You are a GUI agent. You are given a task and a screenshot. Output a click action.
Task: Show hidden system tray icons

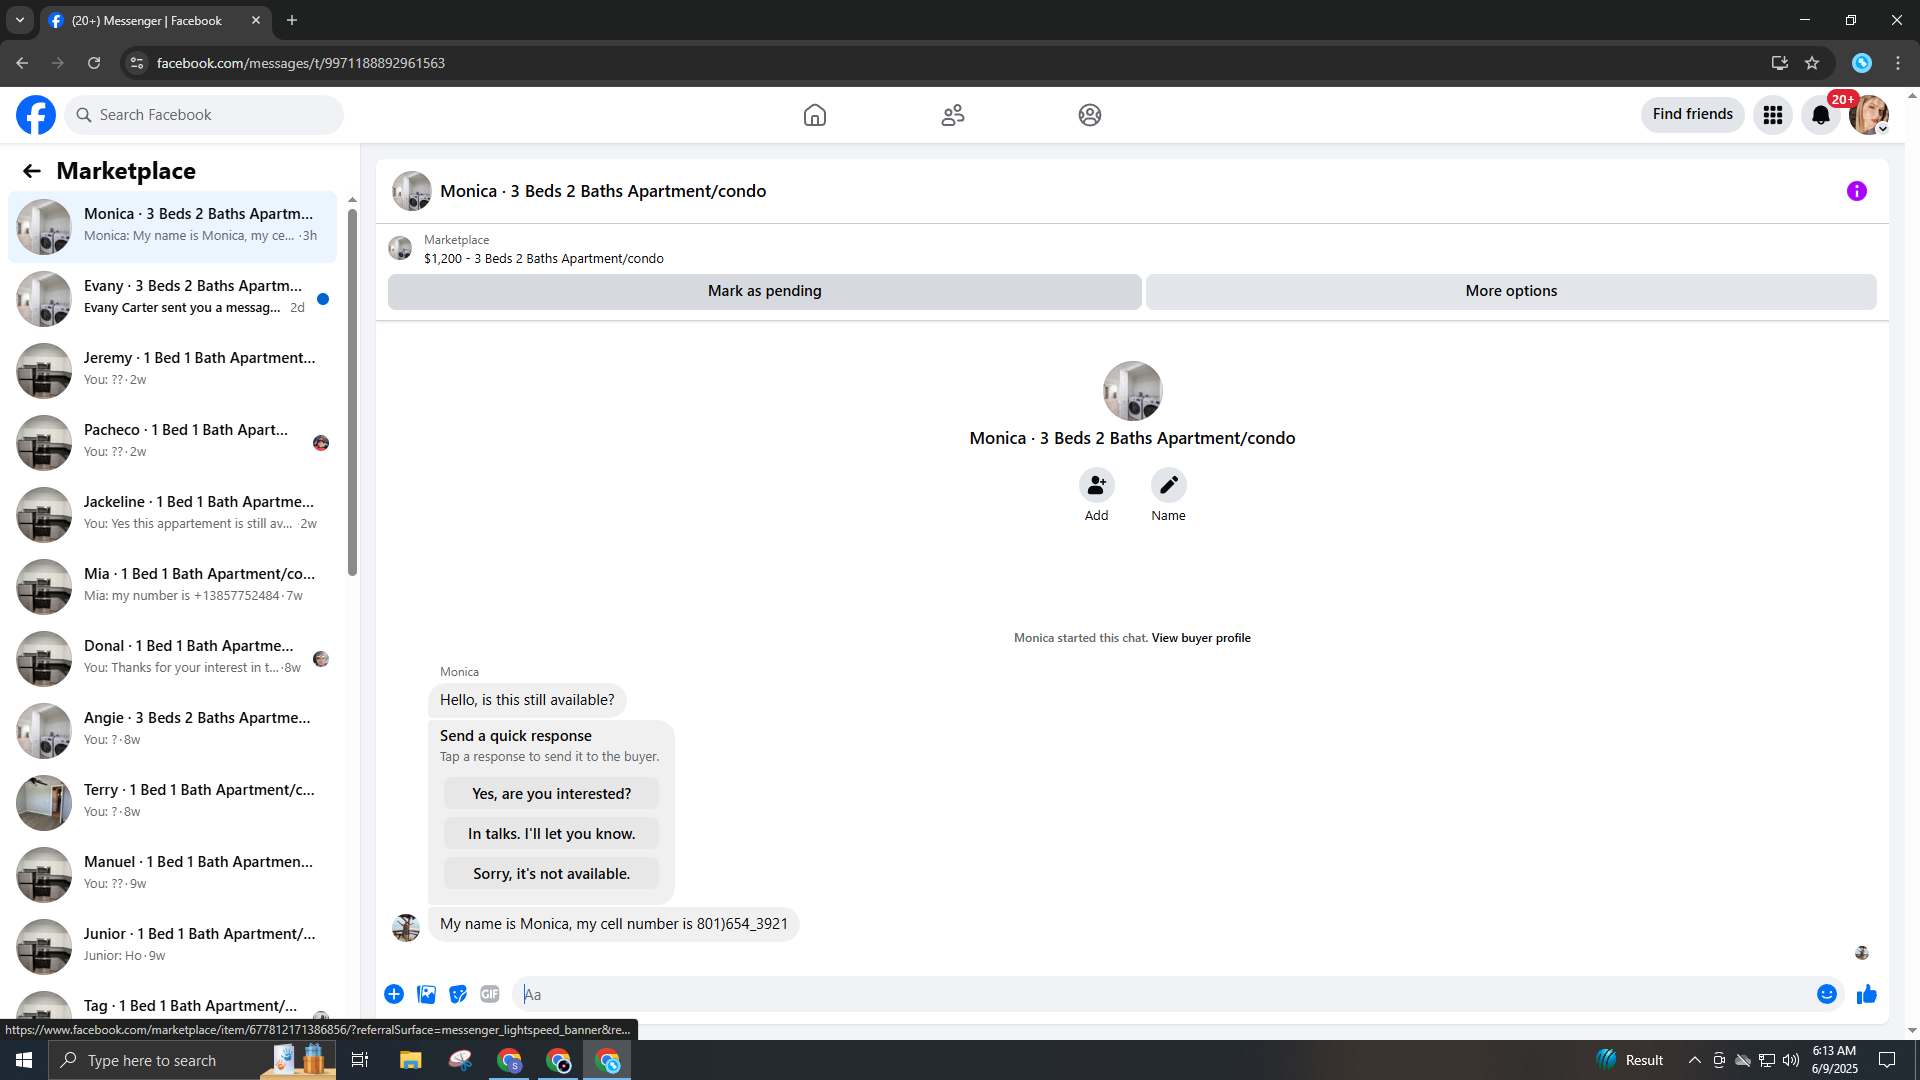click(1694, 1060)
